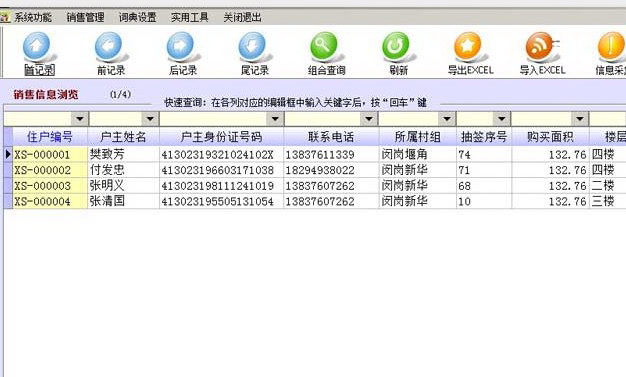The width and height of the screenshot is (626, 377).
Task: Select cell XS-000004
Action: (x=50, y=201)
